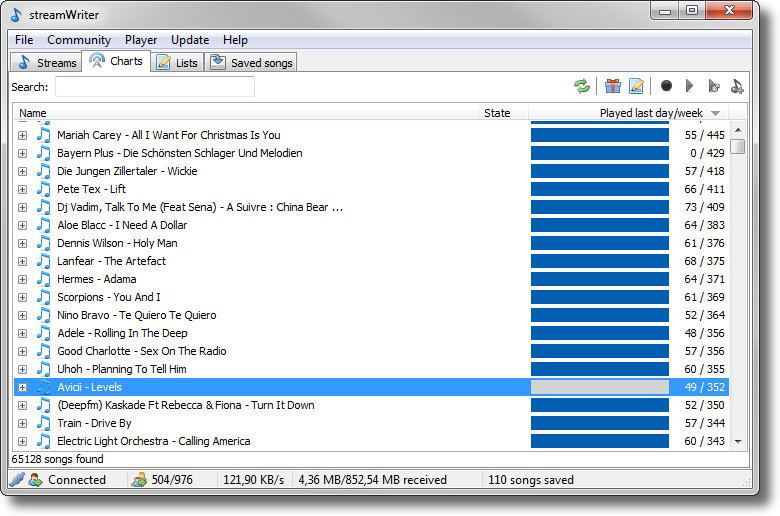Click the blue bar of Train - Drive By
780x516 pixels.
point(599,423)
